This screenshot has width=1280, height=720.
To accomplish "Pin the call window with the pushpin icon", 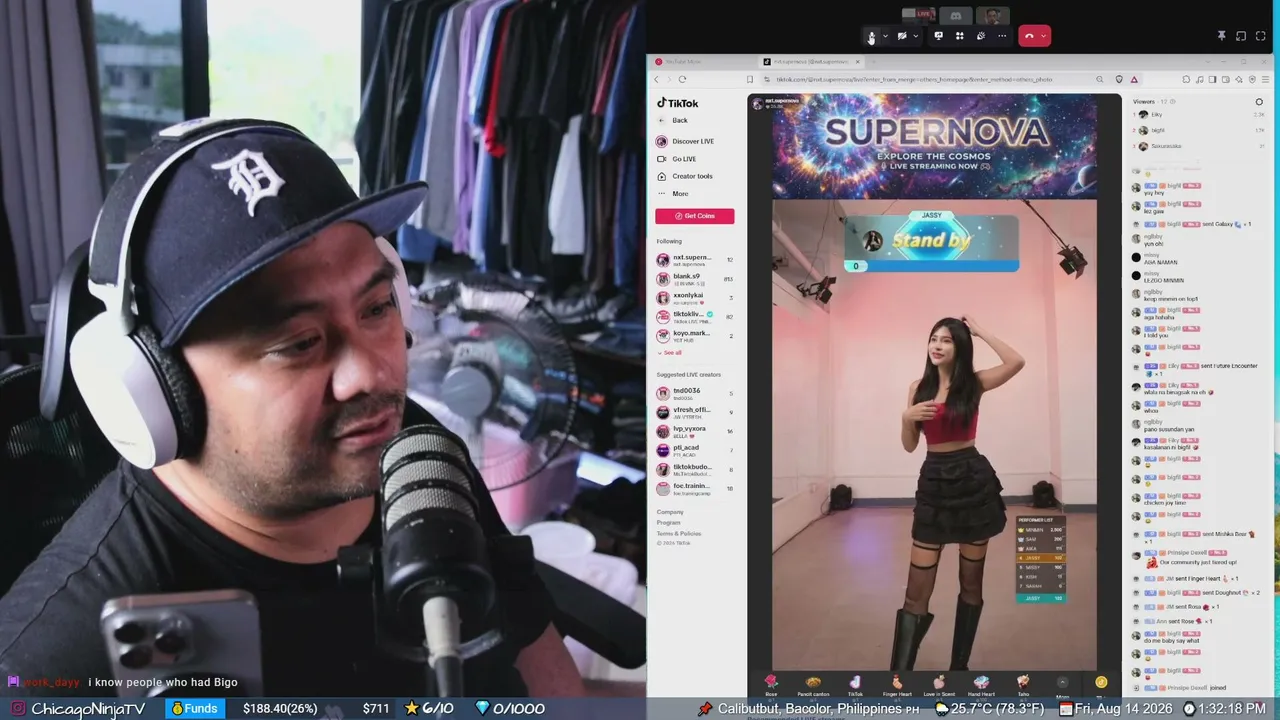I will (1221, 36).
